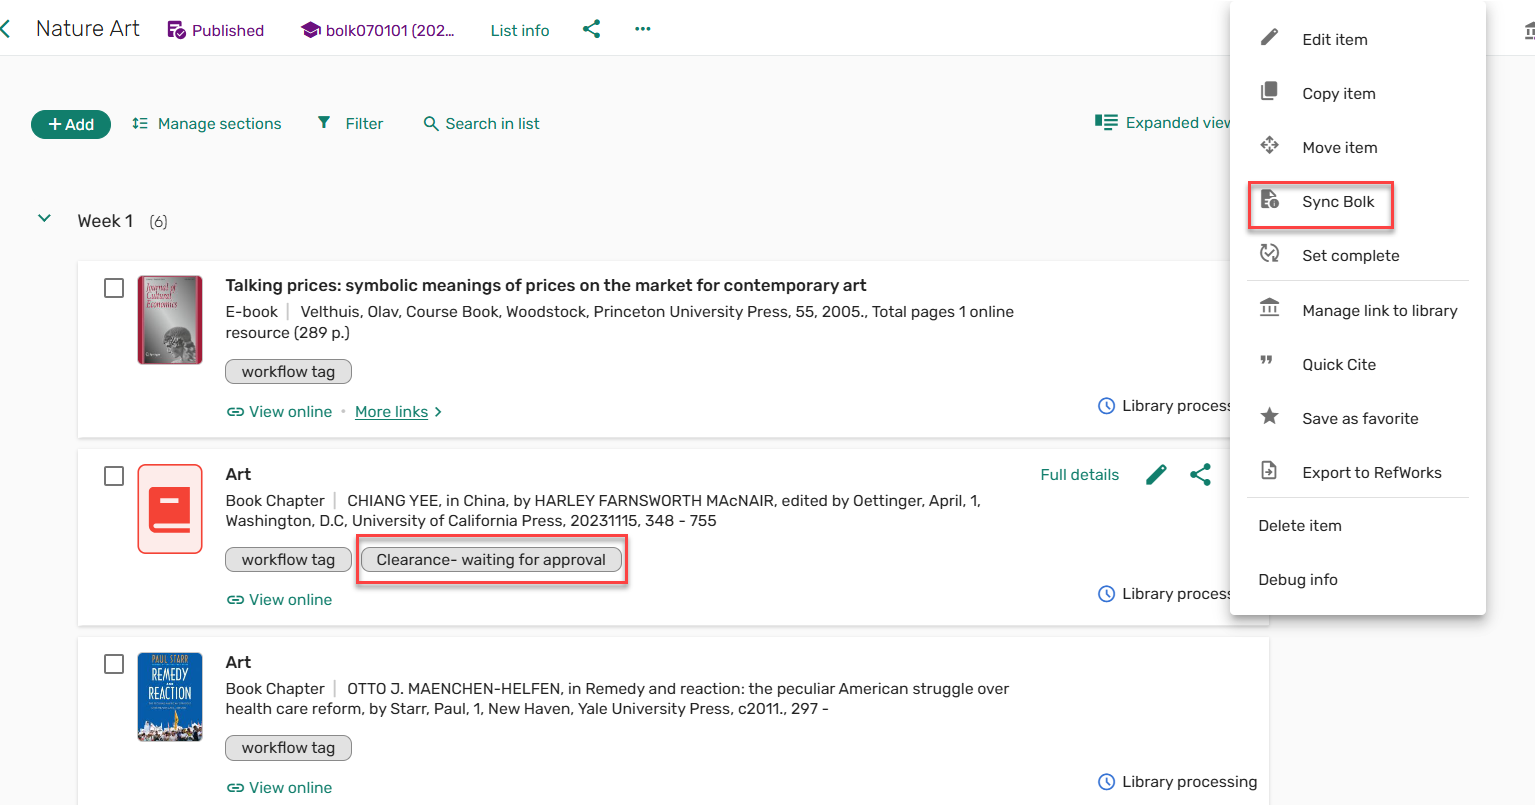Click the green Add button
This screenshot has height=805, width=1535.
pyautogui.click(x=71, y=124)
